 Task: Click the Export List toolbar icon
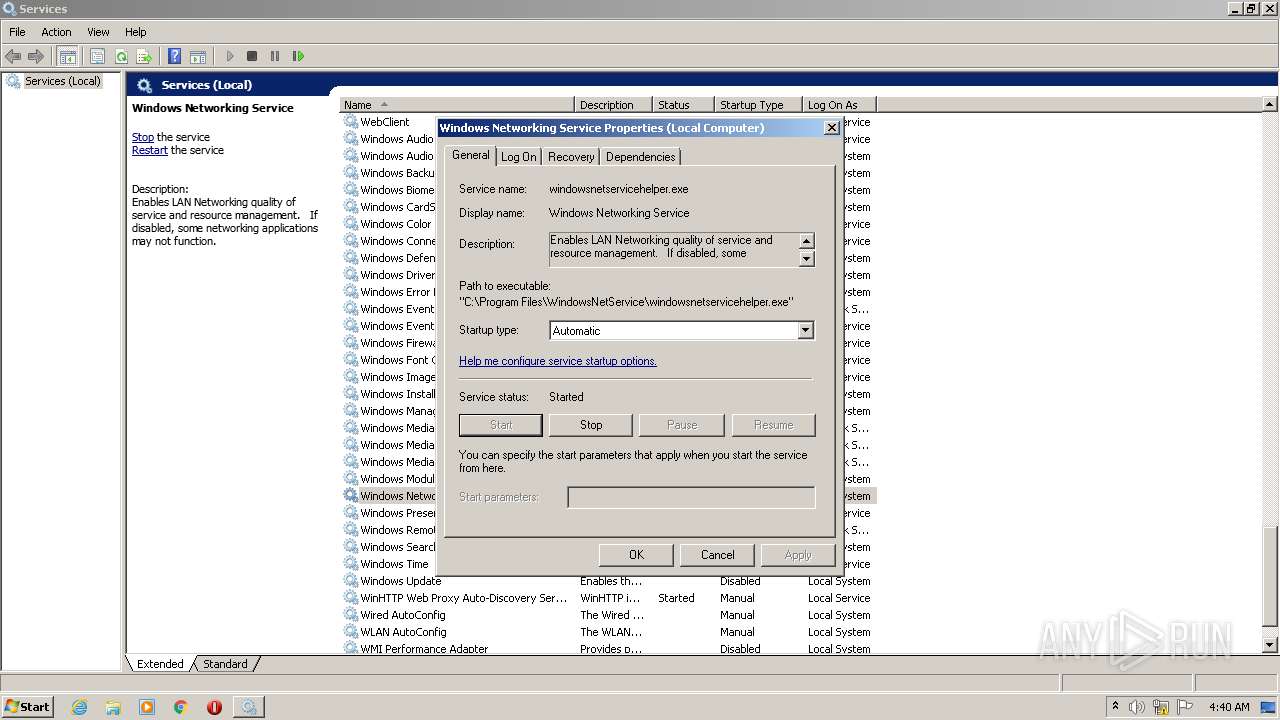click(144, 56)
